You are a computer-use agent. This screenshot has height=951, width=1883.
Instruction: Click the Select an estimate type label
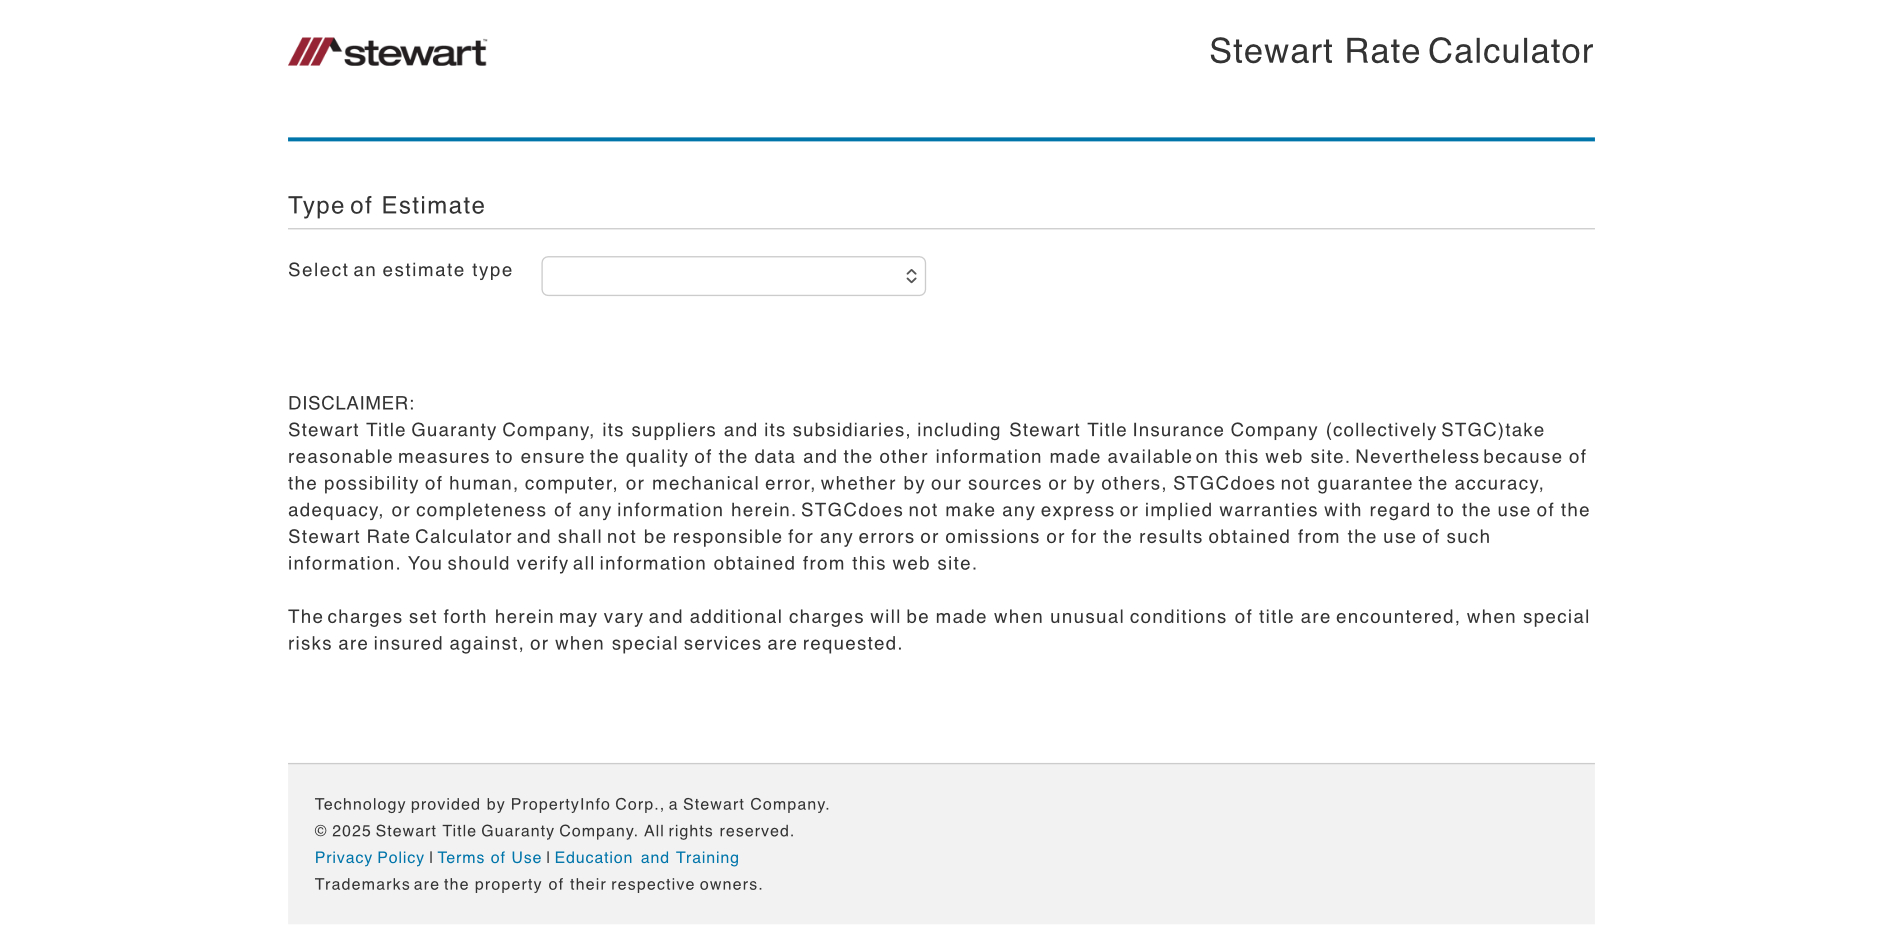pyautogui.click(x=400, y=270)
